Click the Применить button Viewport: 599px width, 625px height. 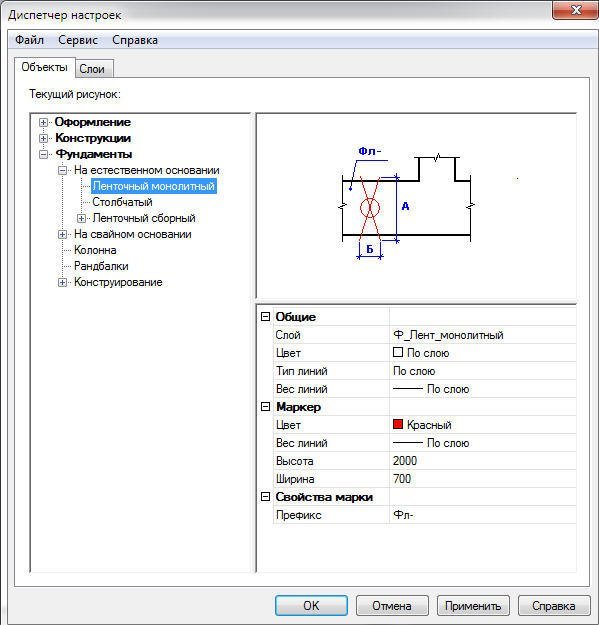pyautogui.click(x=473, y=606)
